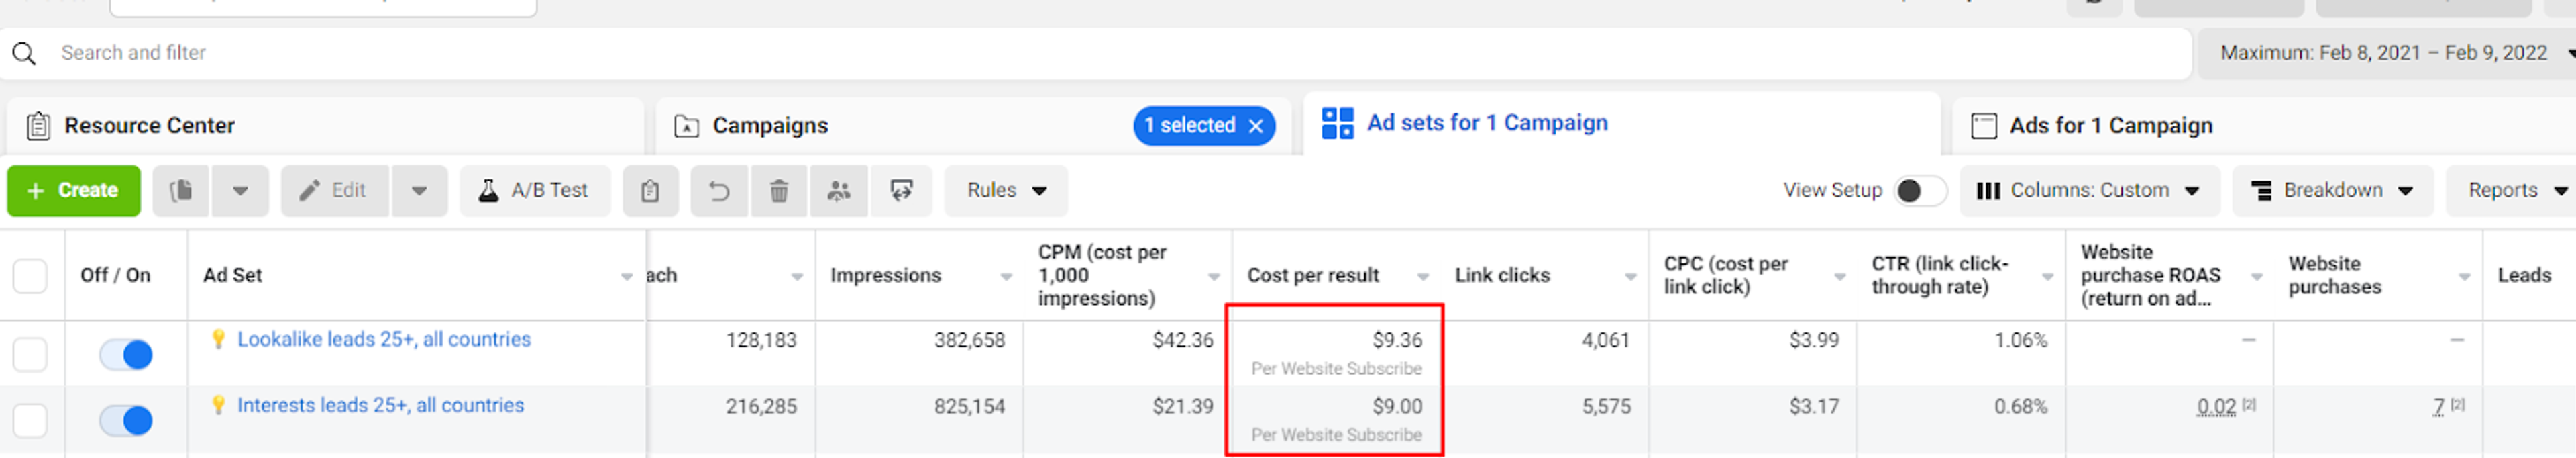
Task: Click the undo arrow icon
Action: point(718,190)
